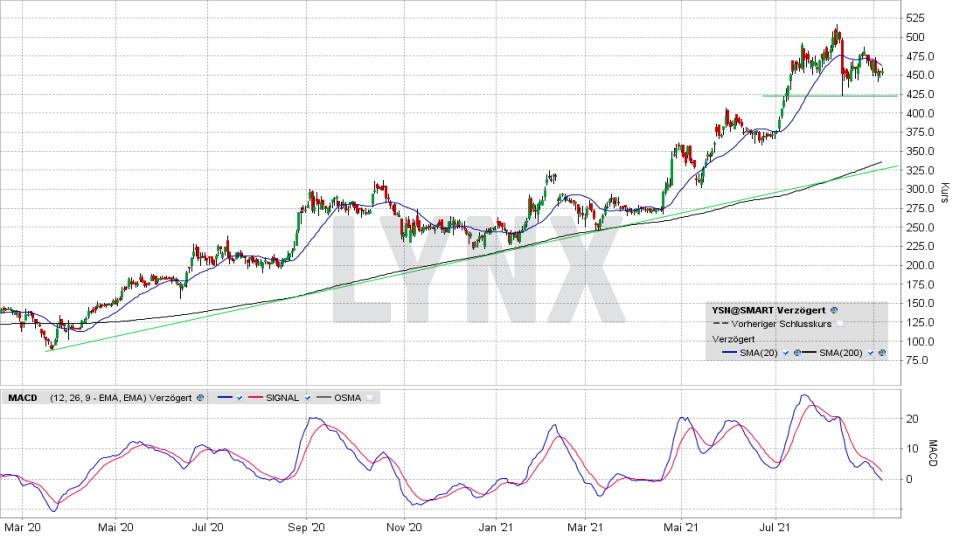The image size is (960, 540).
Task: Toggle the SMA(20) visibility checkbox
Action: click(786, 353)
